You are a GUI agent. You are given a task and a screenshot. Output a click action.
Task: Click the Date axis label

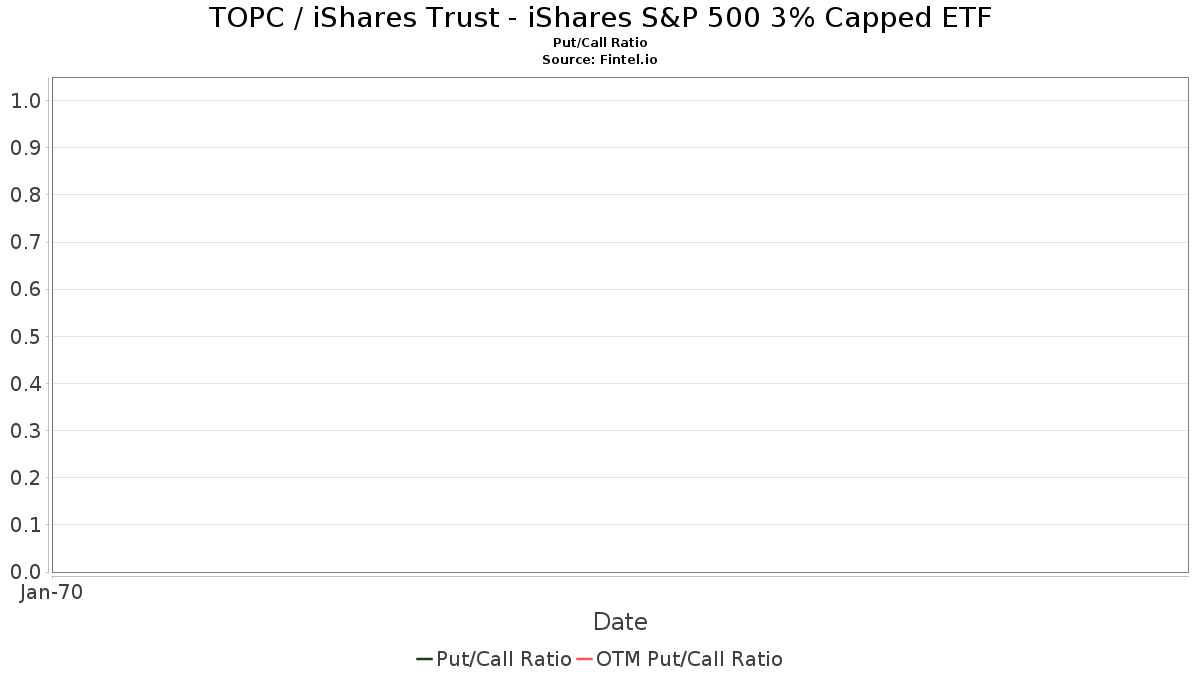tap(620, 621)
